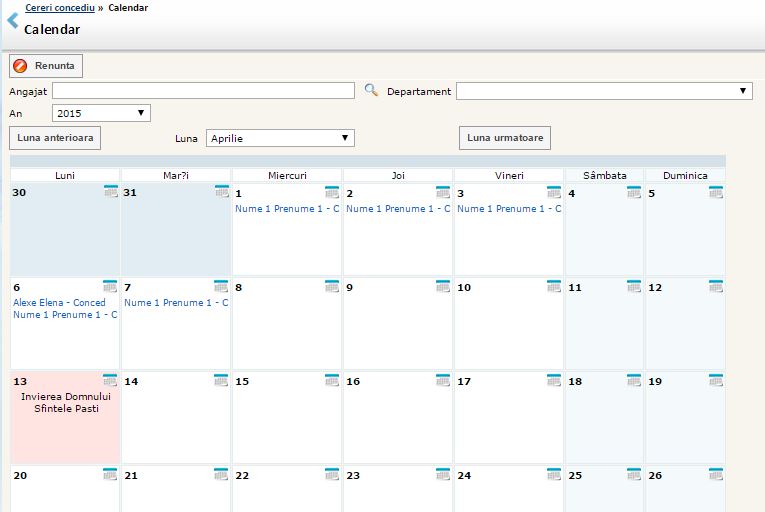Click the magnifier icon next to Angajat field
The height and width of the screenshot is (512, 765).
(371, 91)
